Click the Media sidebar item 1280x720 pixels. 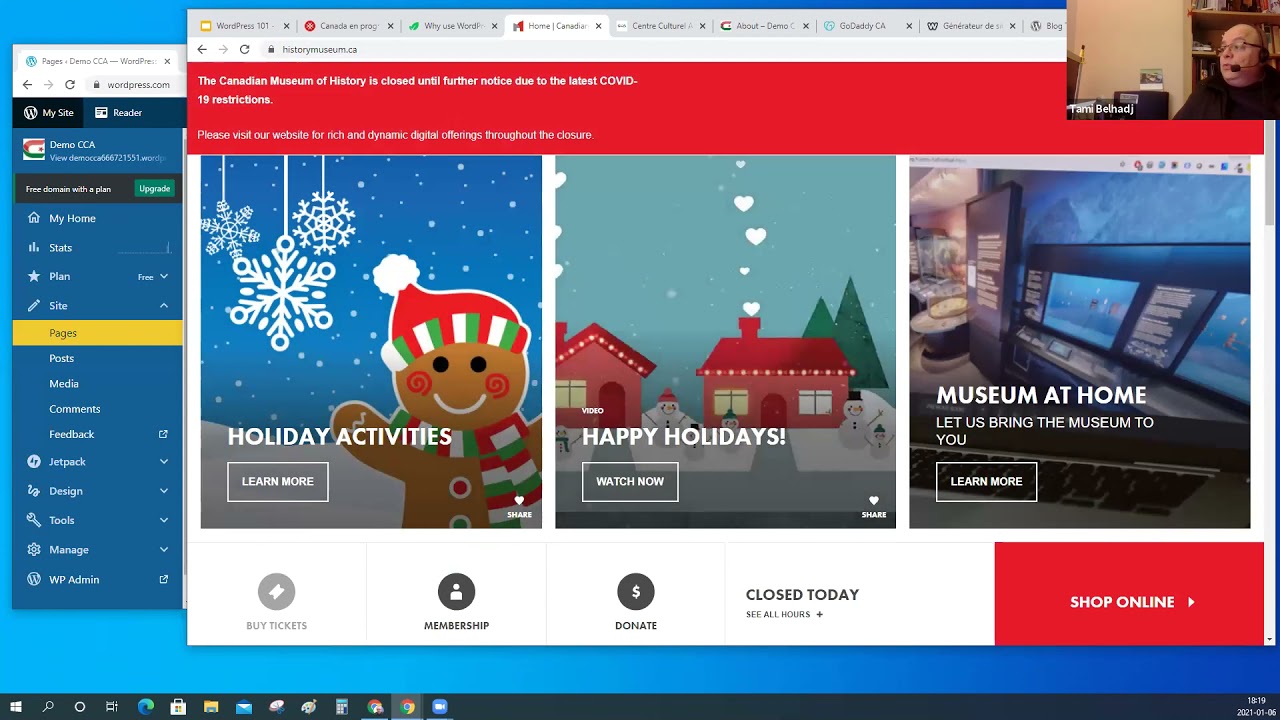click(x=64, y=383)
